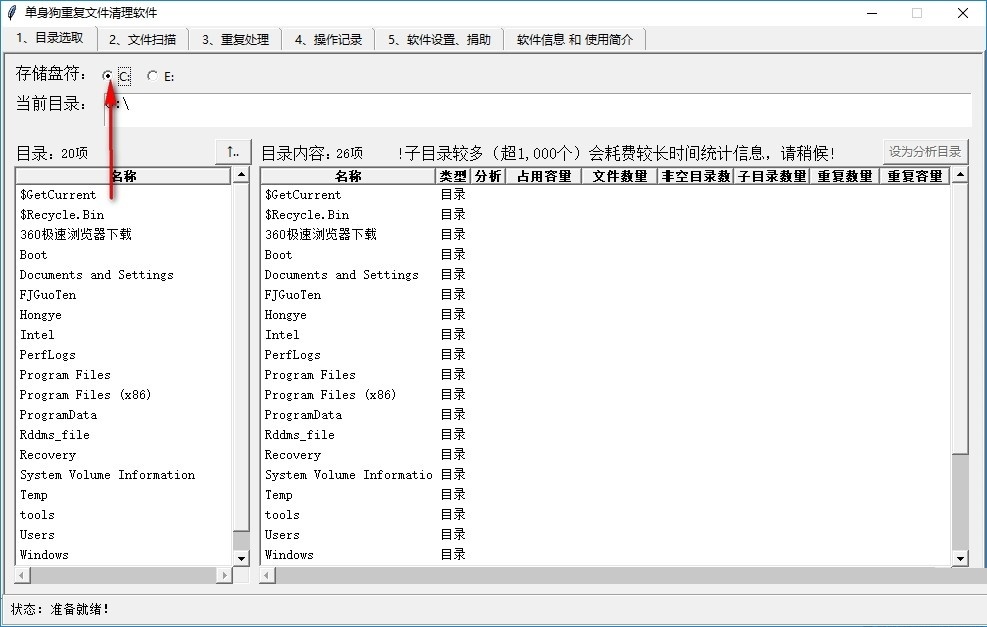987x627 pixels.
Task: Select Program Files (x86) in the directory list
Action: tap(86, 394)
